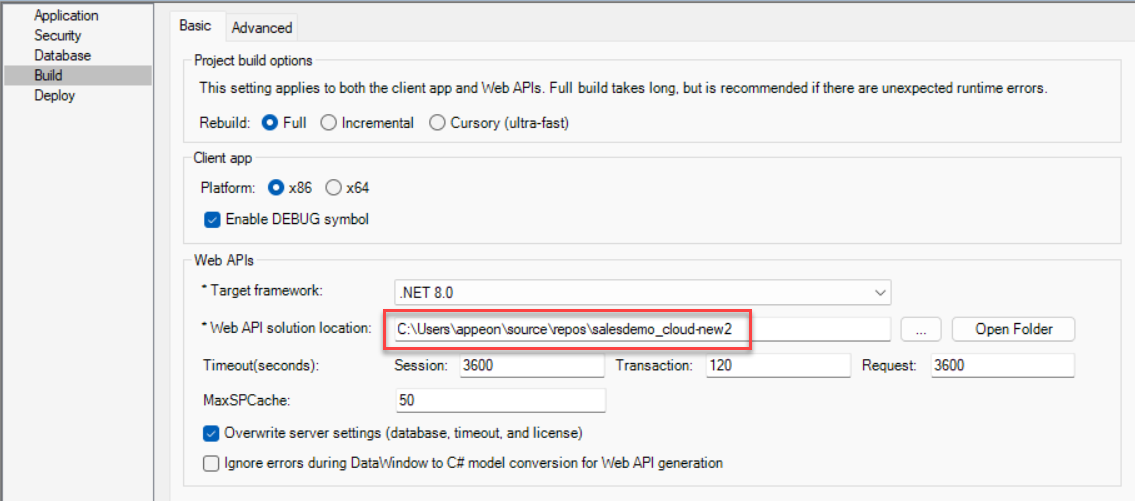Image resolution: width=1135 pixels, height=501 pixels.
Task: Select the Build item in sidebar
Action: pos(48,76)
